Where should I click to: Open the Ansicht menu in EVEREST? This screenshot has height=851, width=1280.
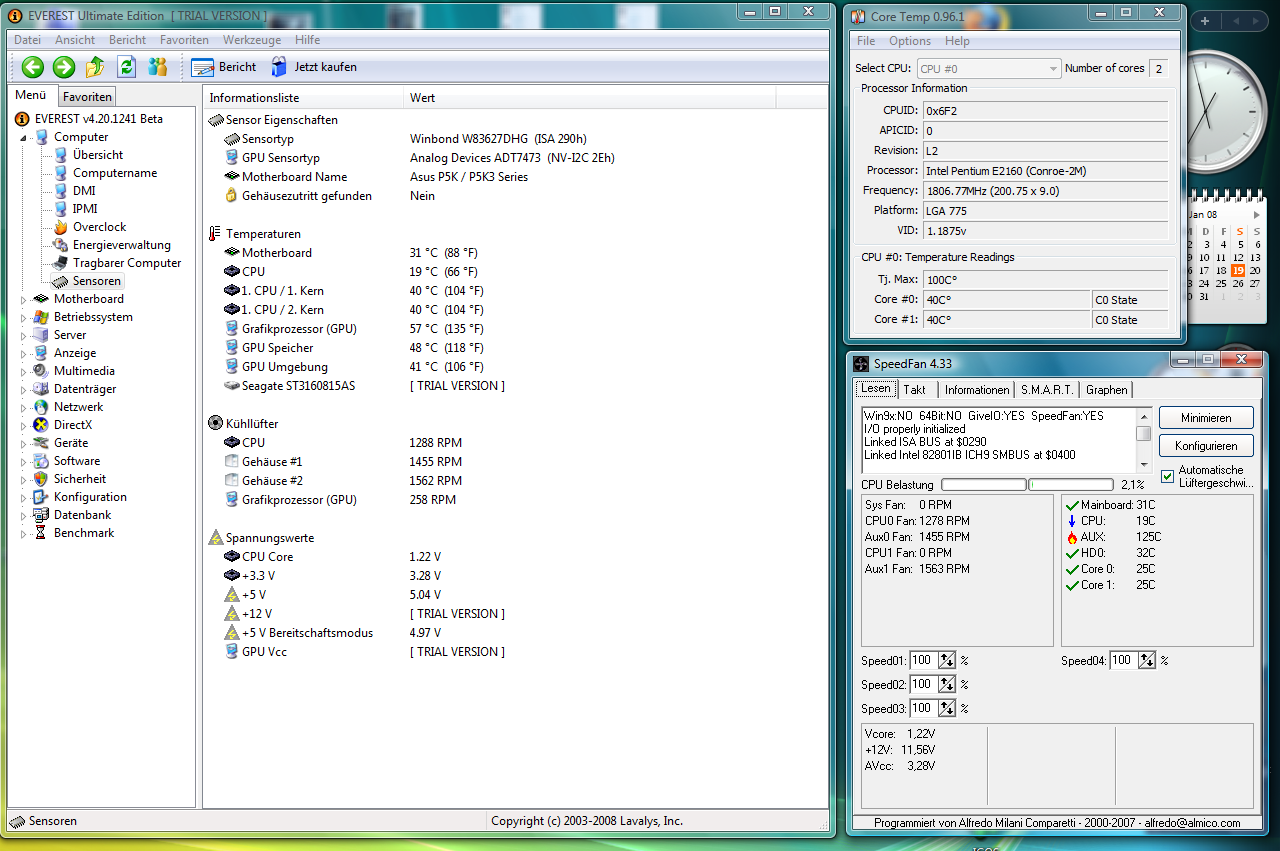pos(75,40)
